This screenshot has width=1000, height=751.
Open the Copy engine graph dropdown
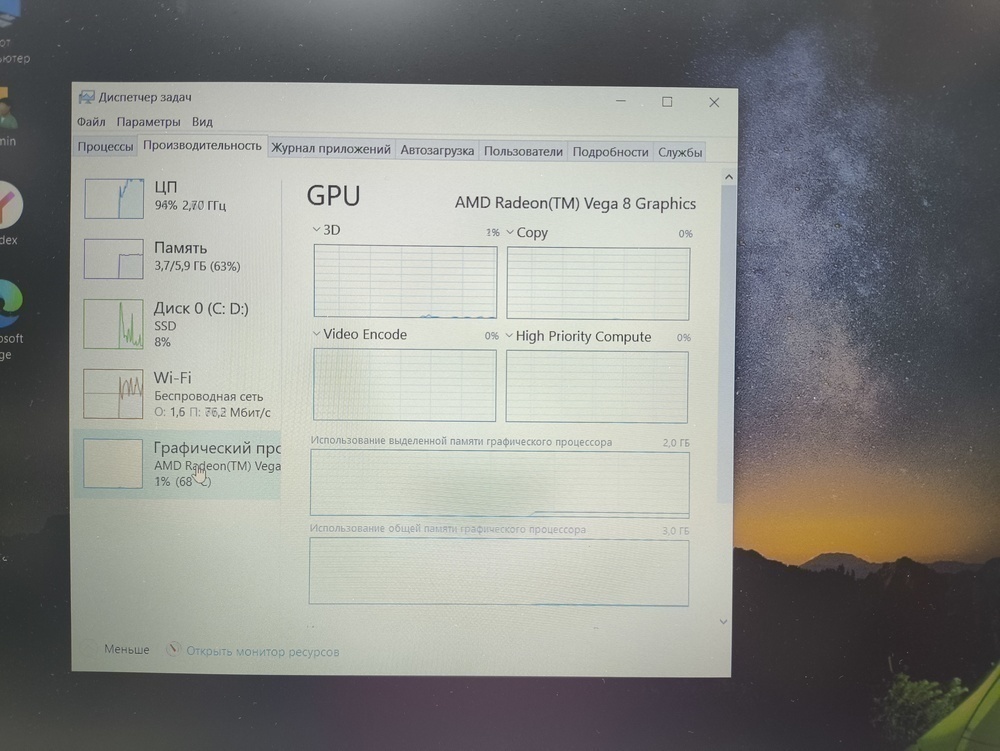pyautogui.click(x=510, y=233)
